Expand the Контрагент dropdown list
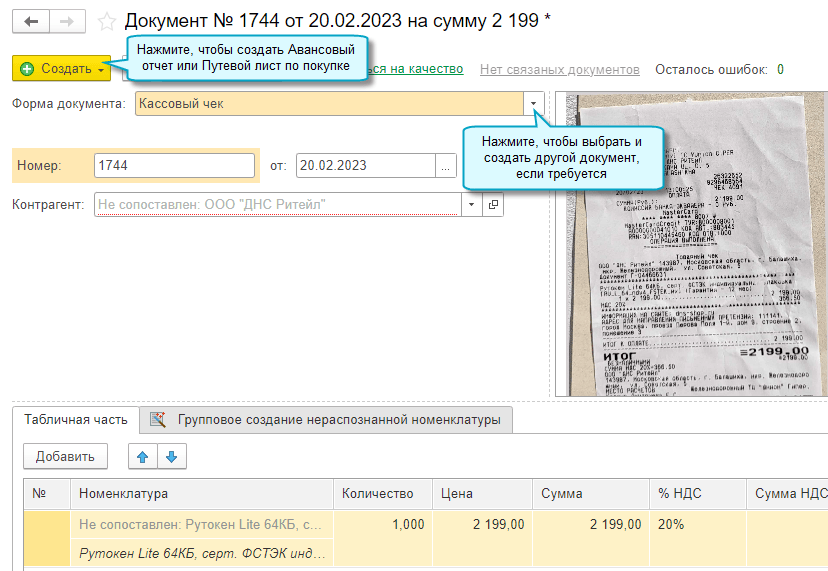This screenshot has width=828, height=571. coord(472,204)
